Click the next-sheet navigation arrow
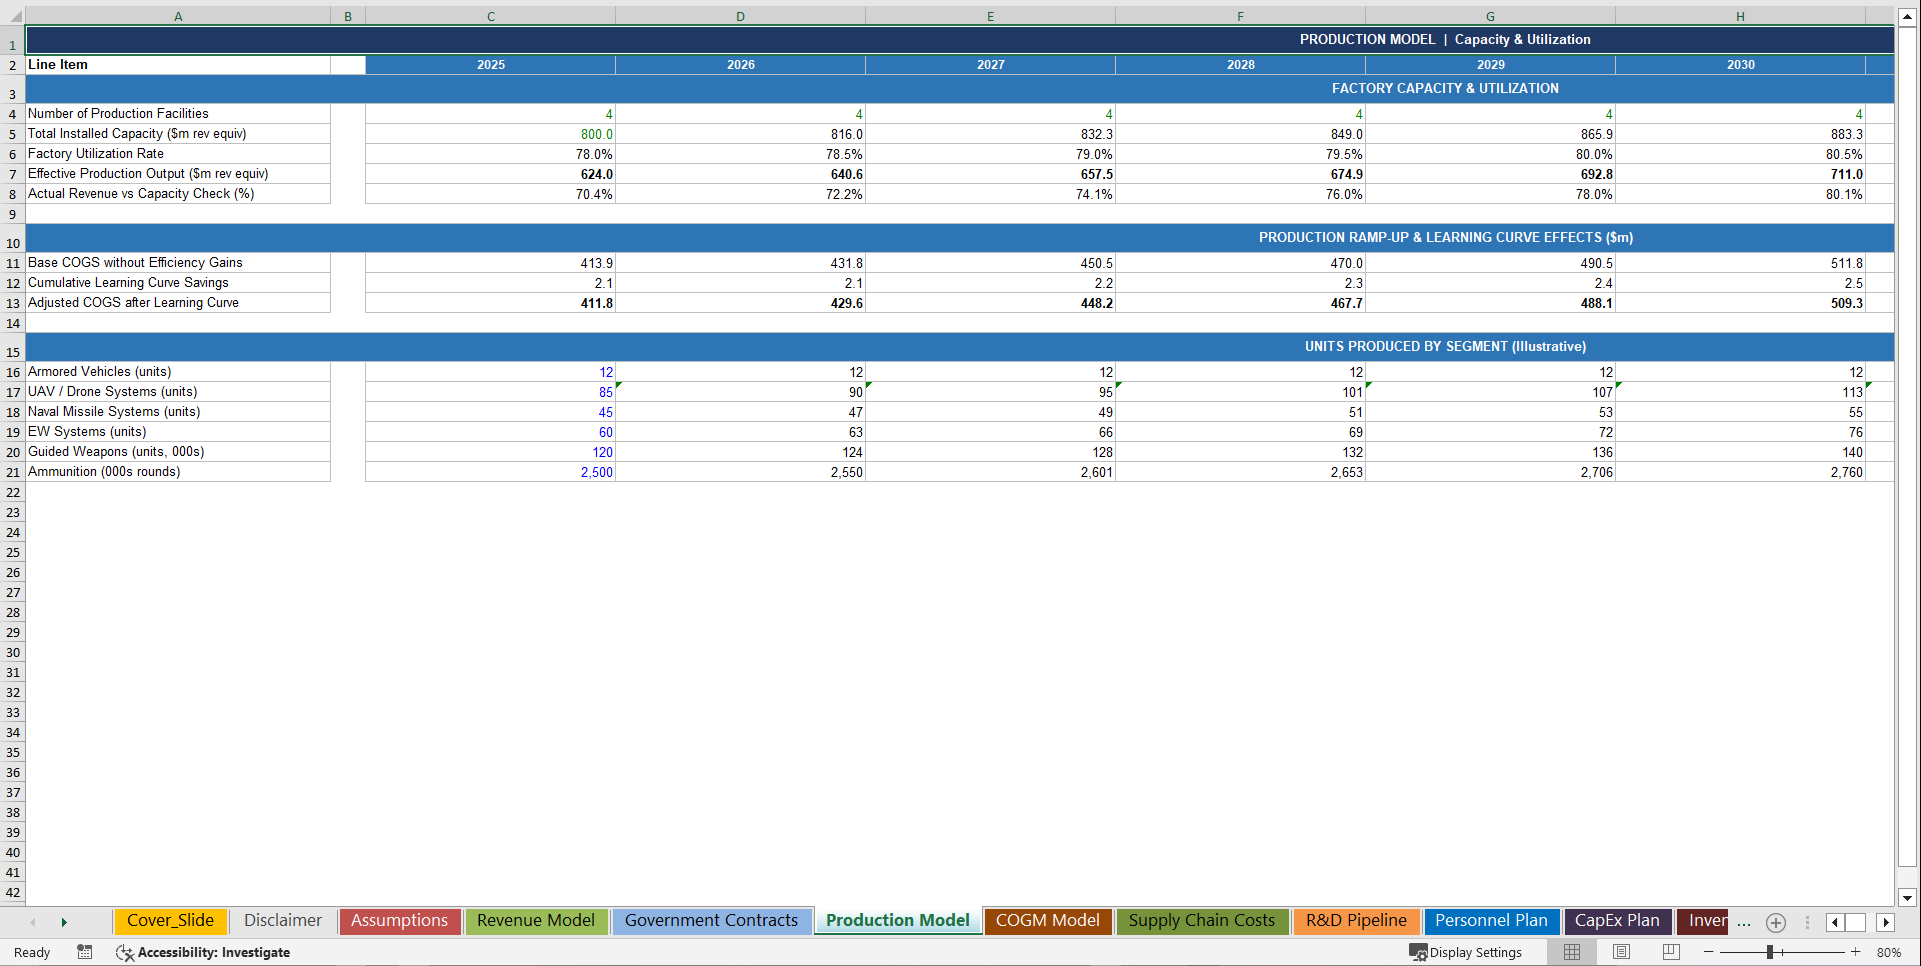 (x=64, y=922)
